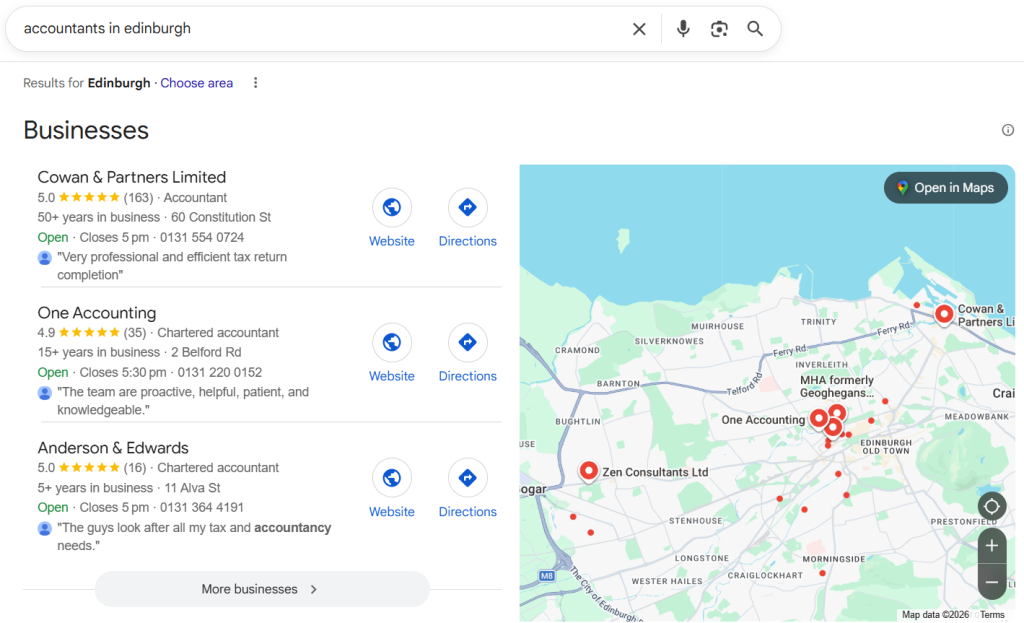The width and height of the screenshot is (1024, 623).
Task: Open Anderson & Edwards website icon
Action: coord(392,478)
